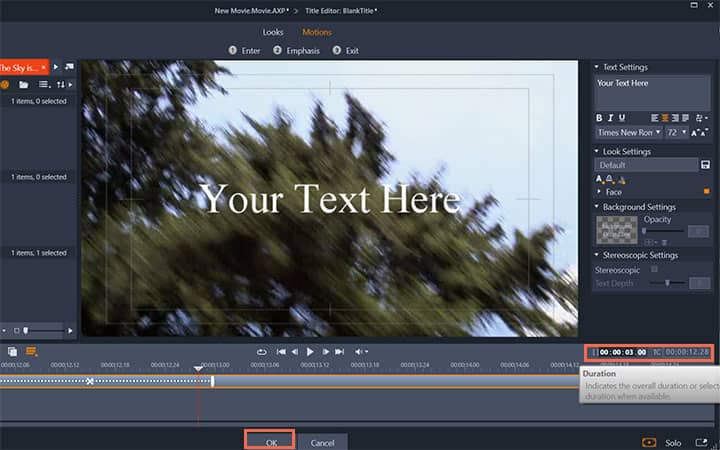Image resolution: width=720 pixels, height=450 pixels.
Task: Enable the Stereoscopic checkbox
Action: [654, 269]
